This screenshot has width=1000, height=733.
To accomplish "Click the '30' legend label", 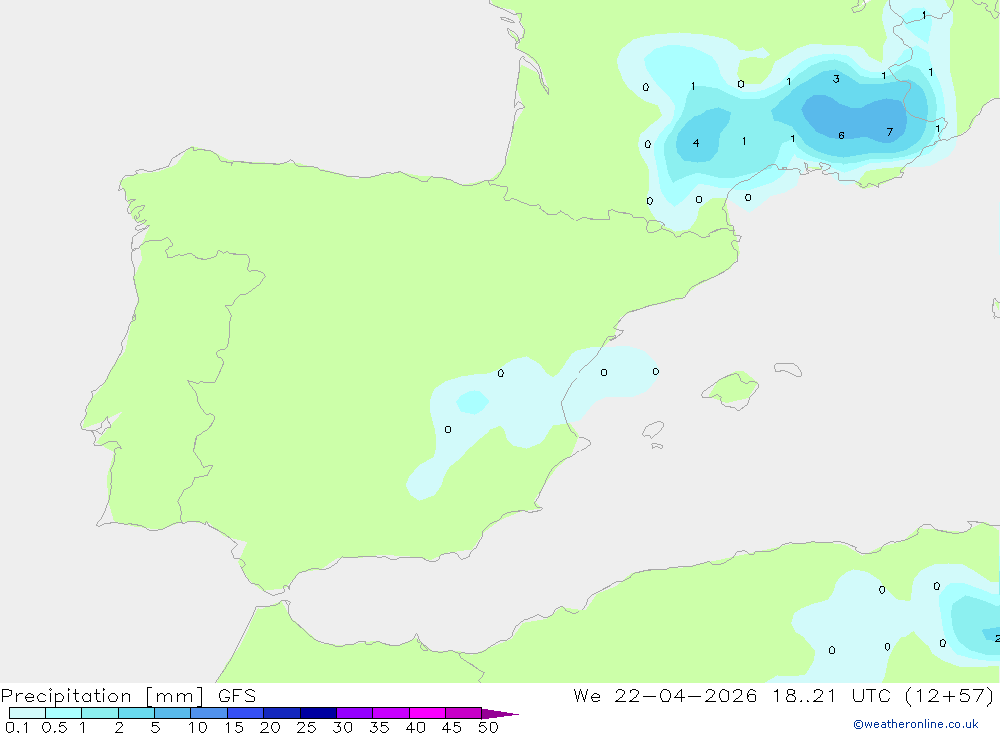I will [342, 727].
